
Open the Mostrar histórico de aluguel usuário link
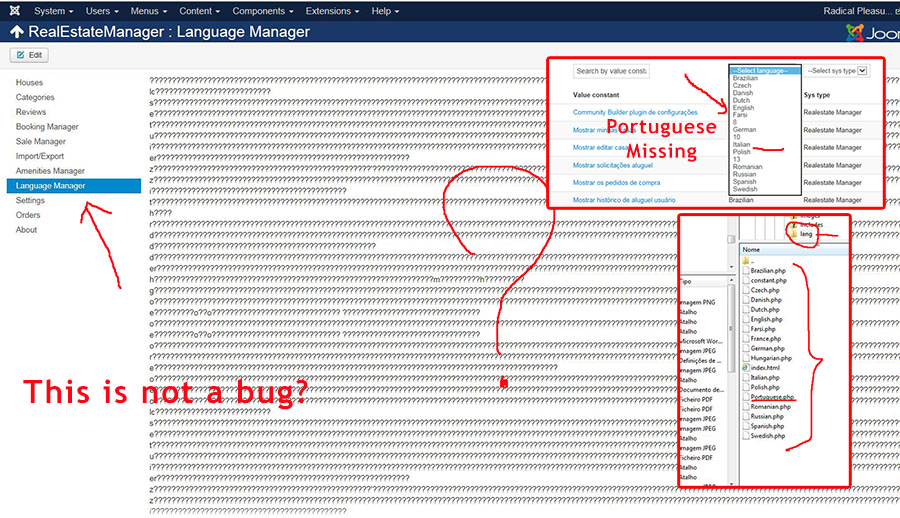pos(624,200)
